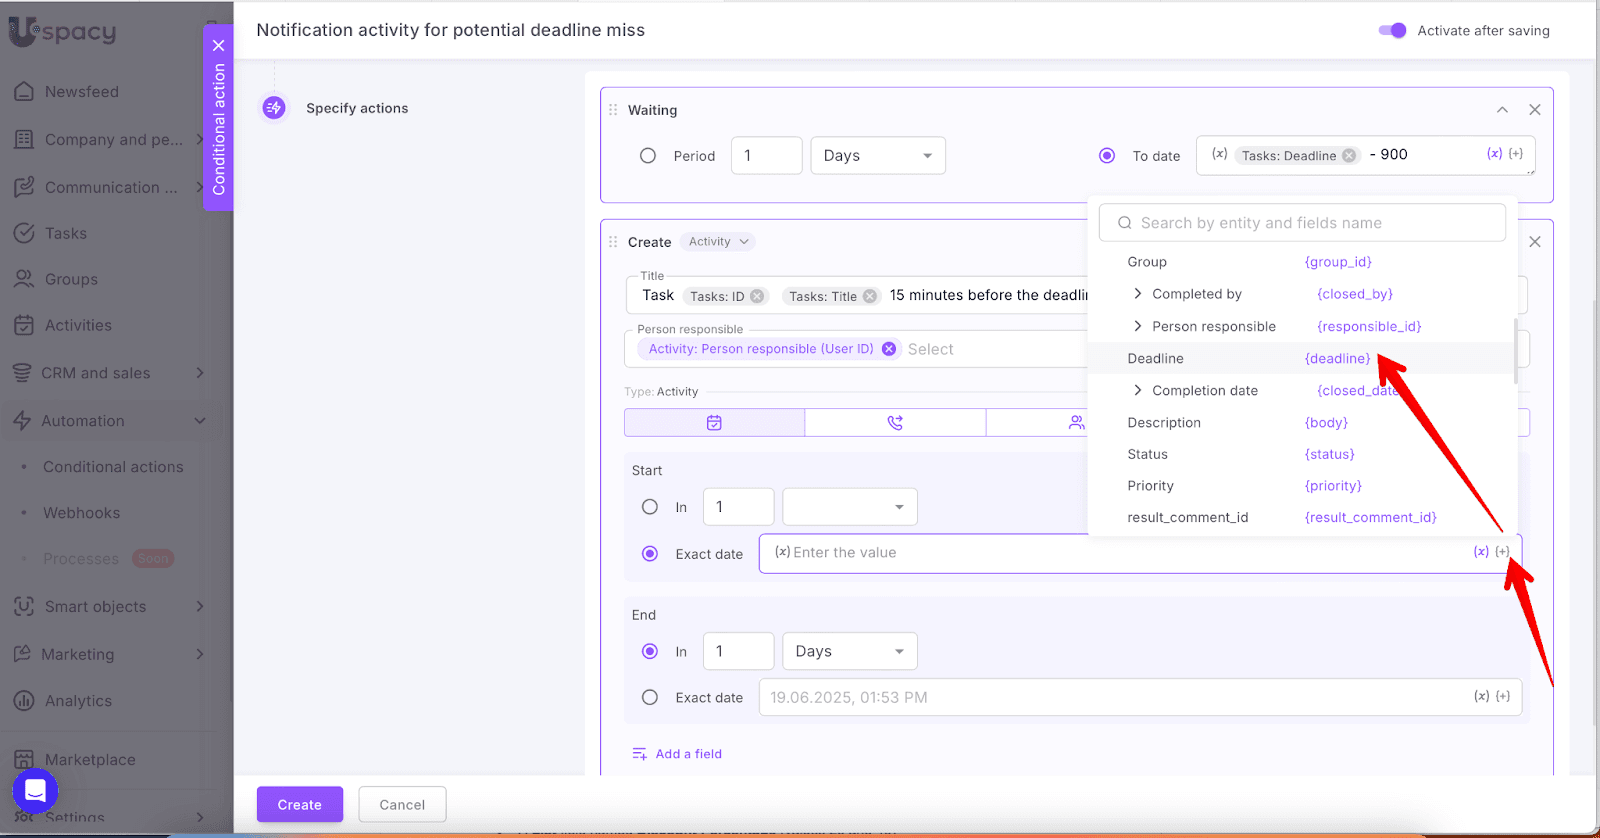The height and width of the screenshot is (838, 1600).
Task: Remove the Tasks: ID title chip
Action: pos(757,296)
